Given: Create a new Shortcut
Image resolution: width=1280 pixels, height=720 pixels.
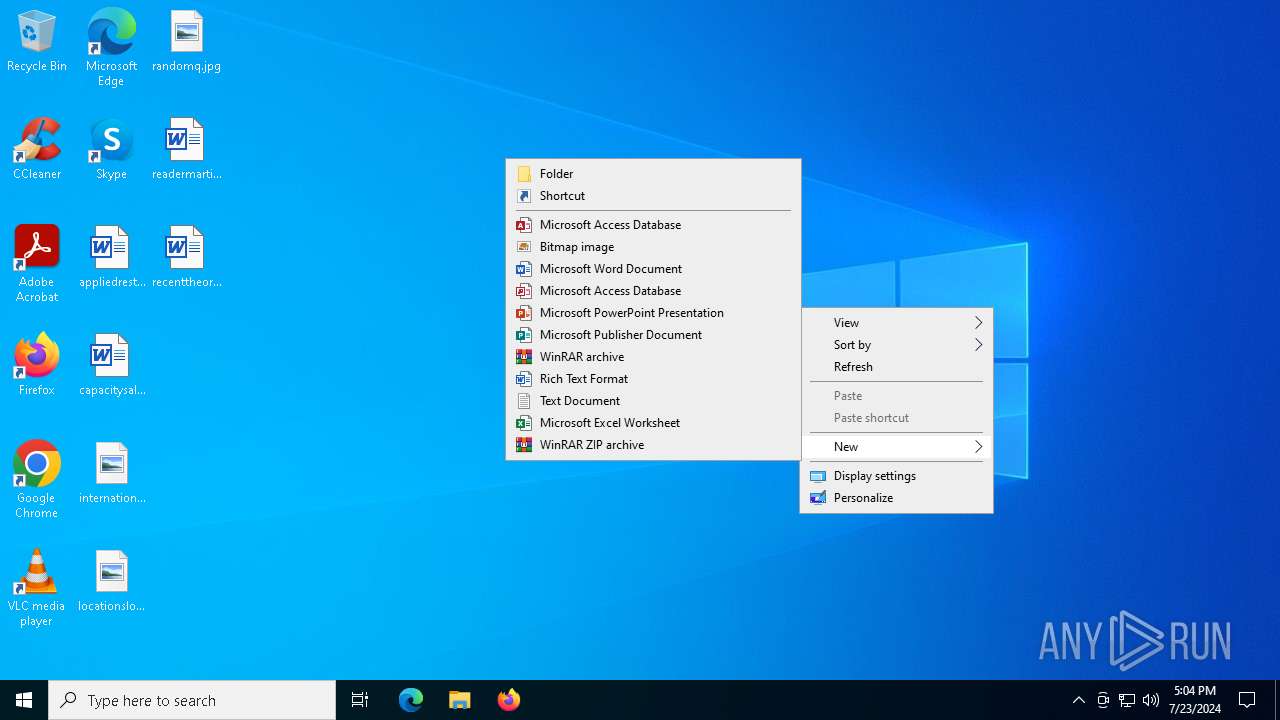Looking at the screenshot, I should 653,196.
